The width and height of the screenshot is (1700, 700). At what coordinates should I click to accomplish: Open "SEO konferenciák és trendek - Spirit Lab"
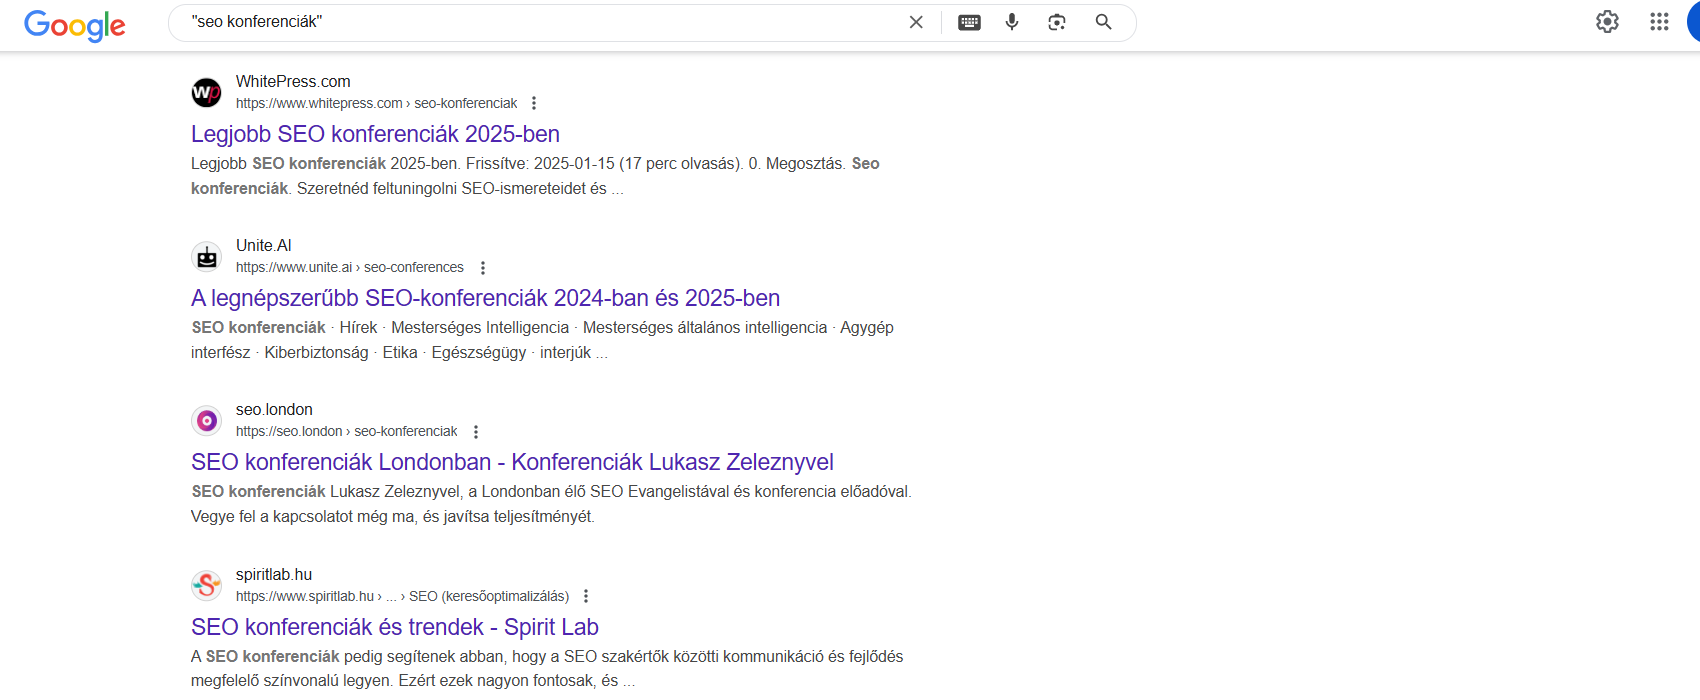tap(395, 627)
